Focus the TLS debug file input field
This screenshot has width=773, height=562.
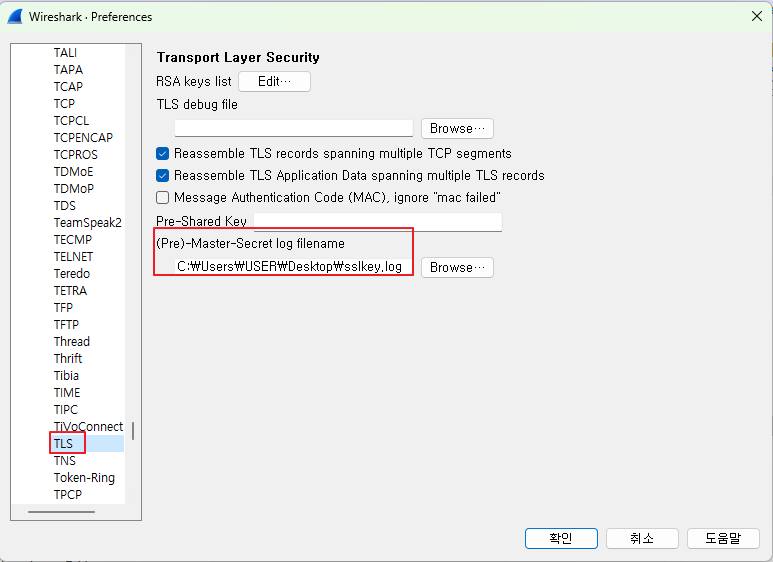(x=293, y=128)
